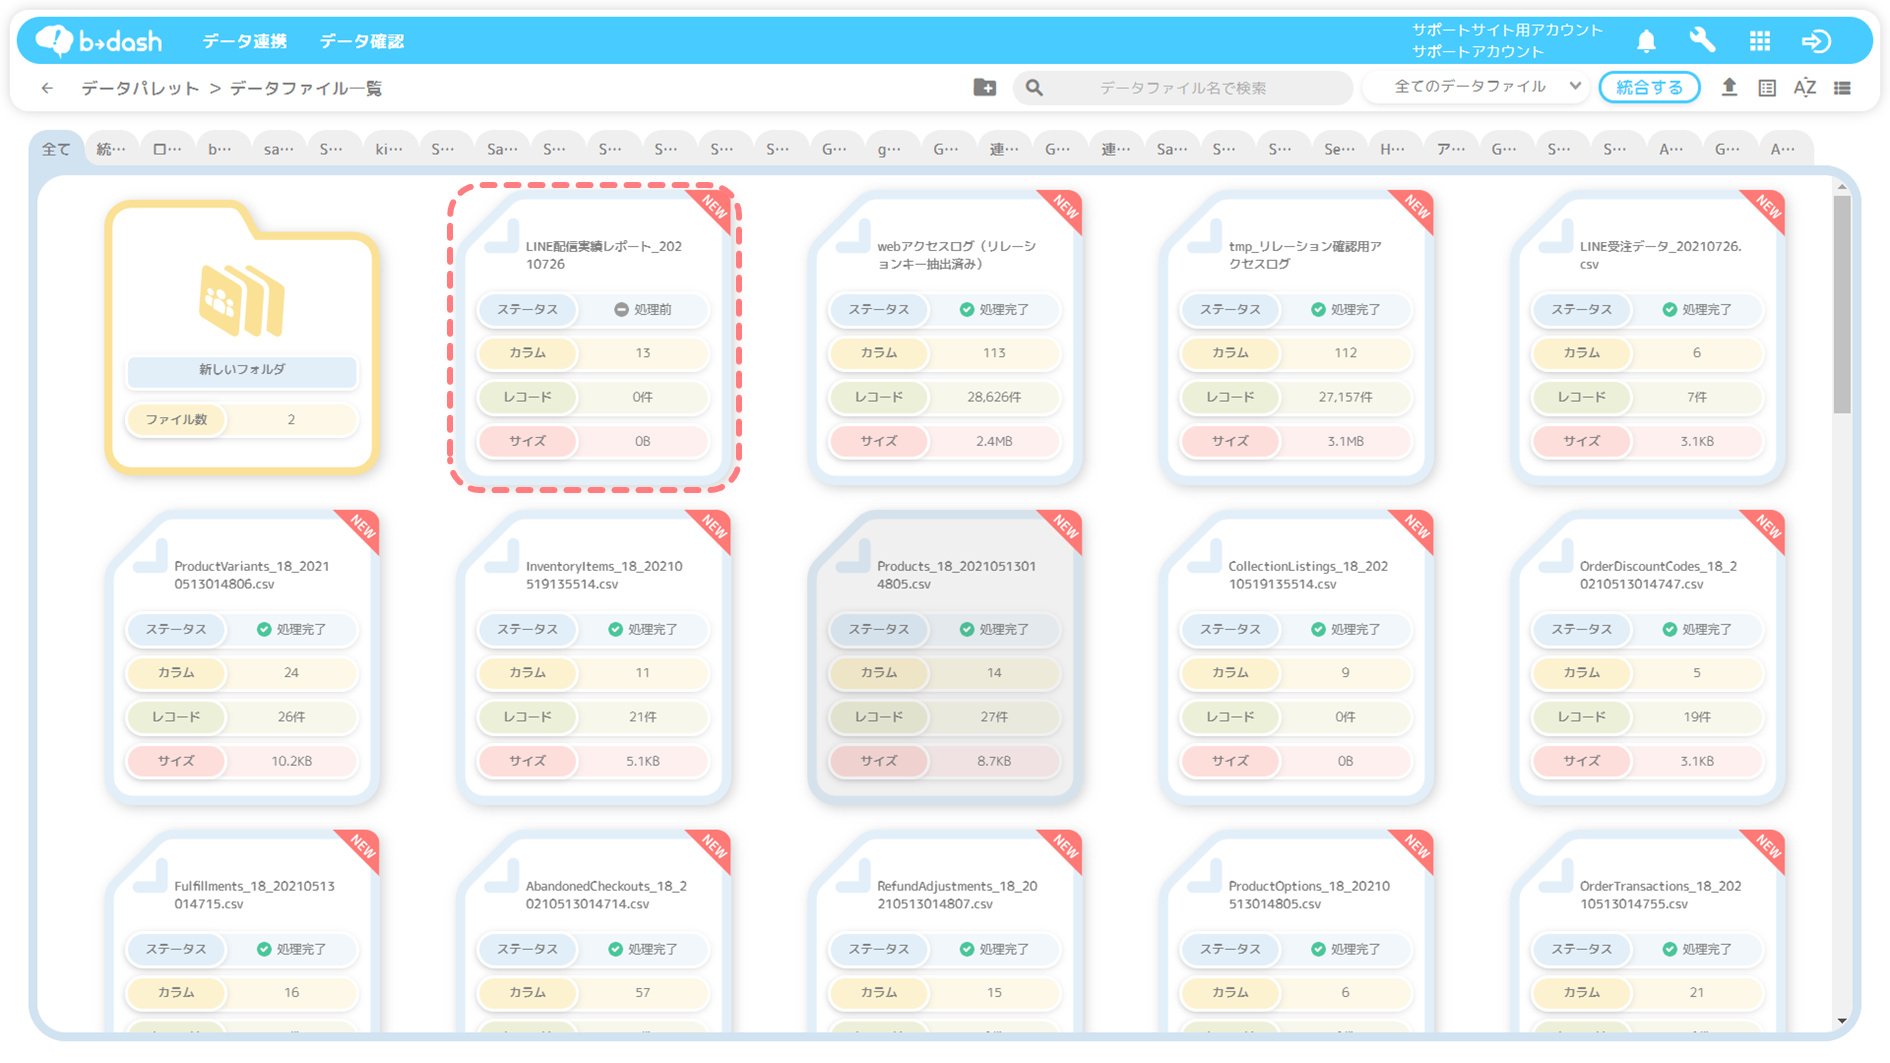Viewport: 1890px width, 1063px height.
Task: Click the ファイル数 label on folder
Action: tap(176, 419)
